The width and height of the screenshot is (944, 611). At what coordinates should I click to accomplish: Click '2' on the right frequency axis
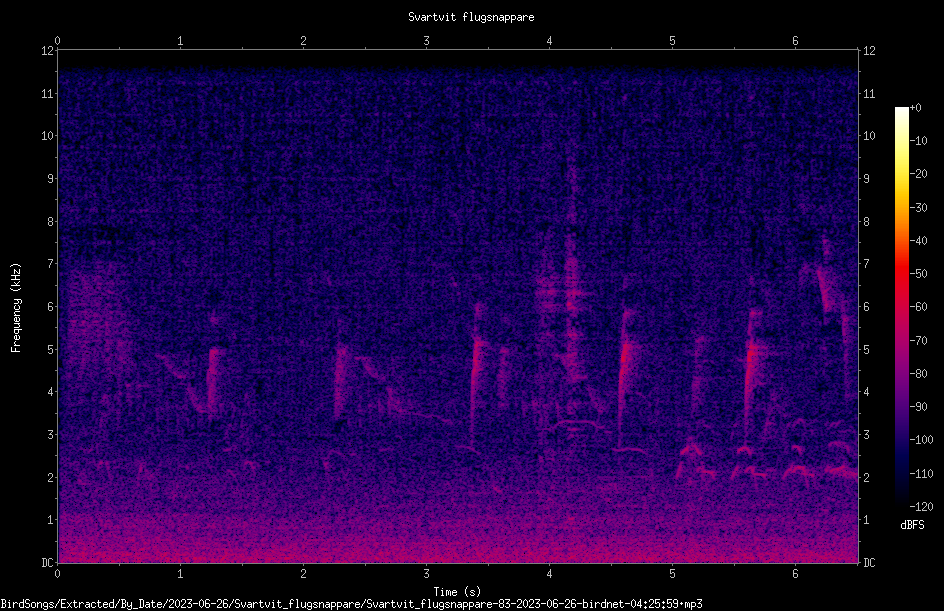[x=866, y=477]
